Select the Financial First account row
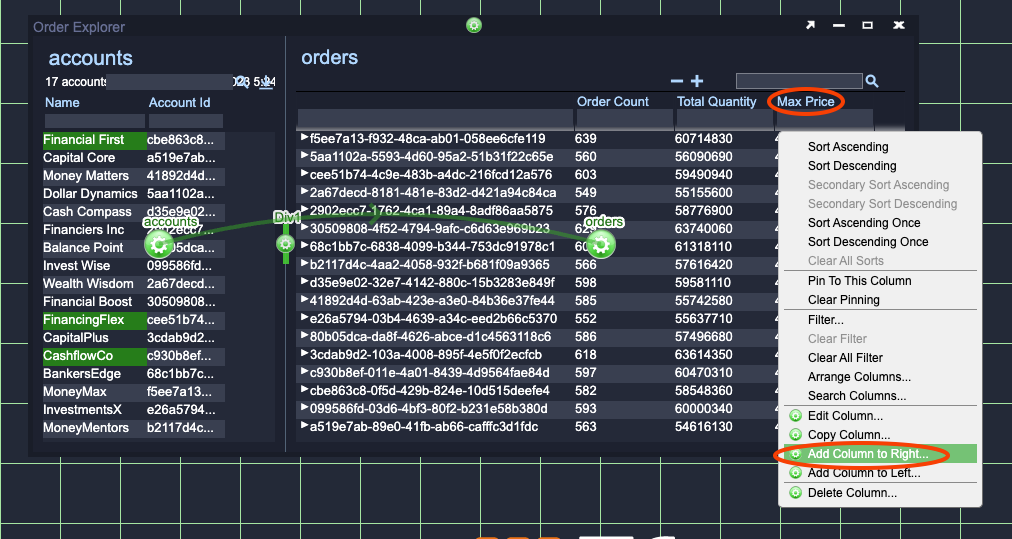 click(134, 139)
